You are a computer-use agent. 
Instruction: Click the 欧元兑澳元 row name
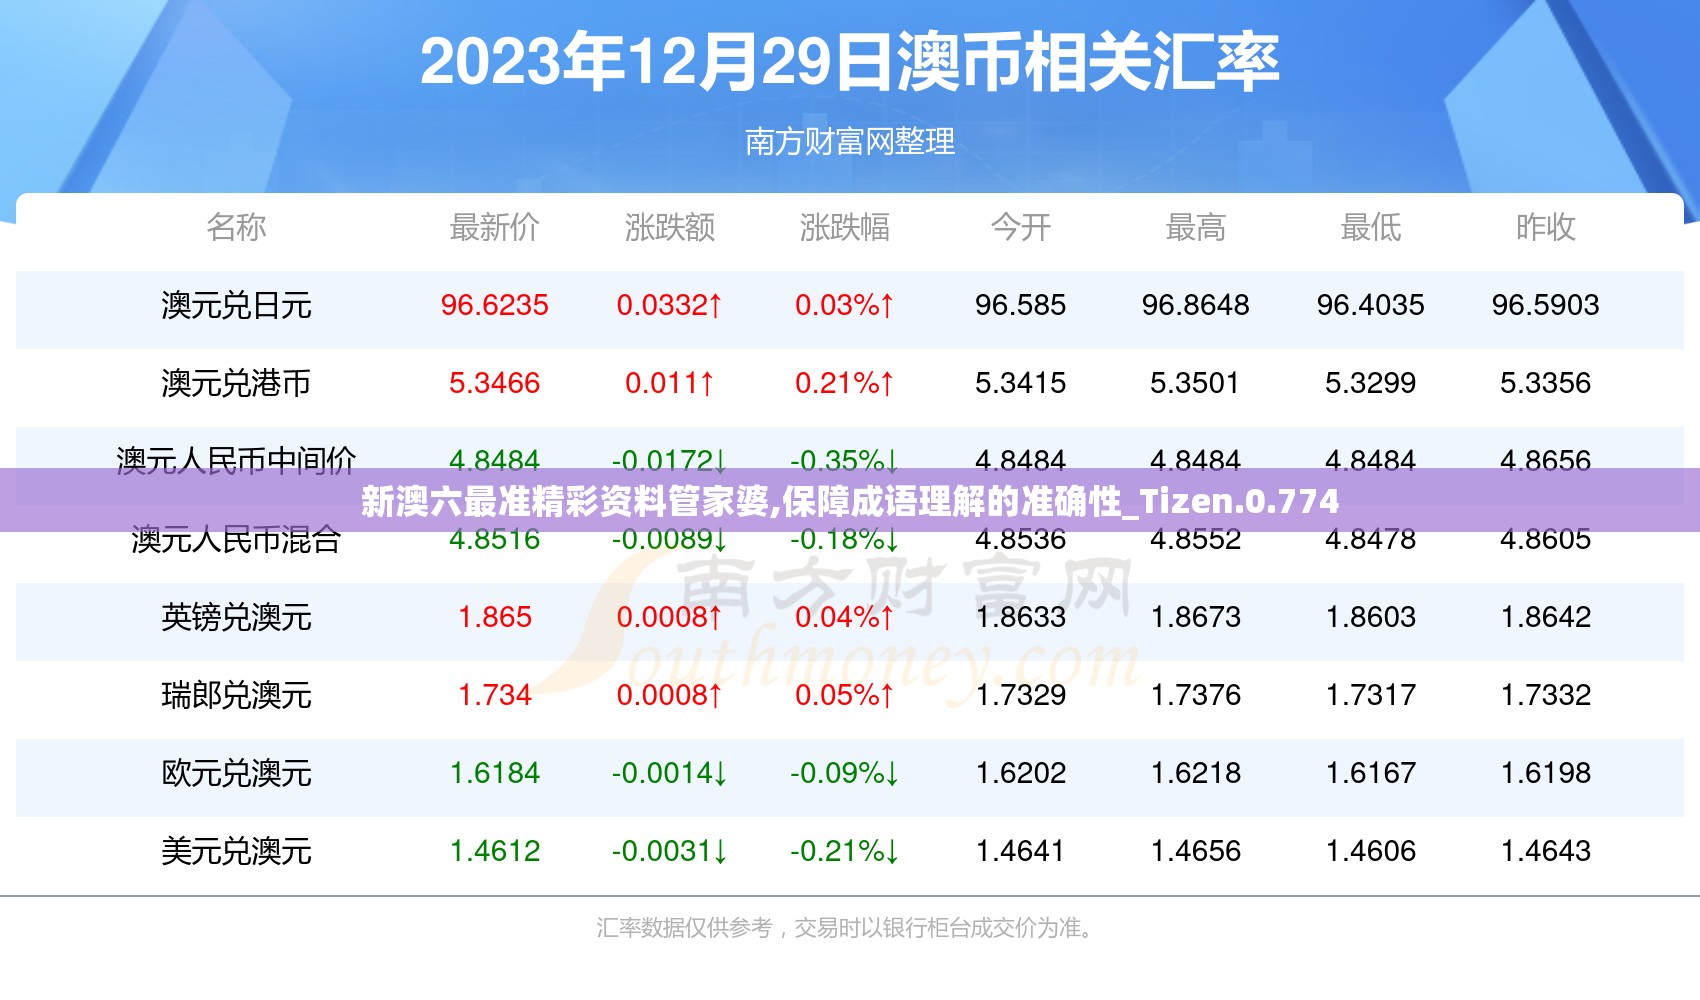tap(236, 773)
